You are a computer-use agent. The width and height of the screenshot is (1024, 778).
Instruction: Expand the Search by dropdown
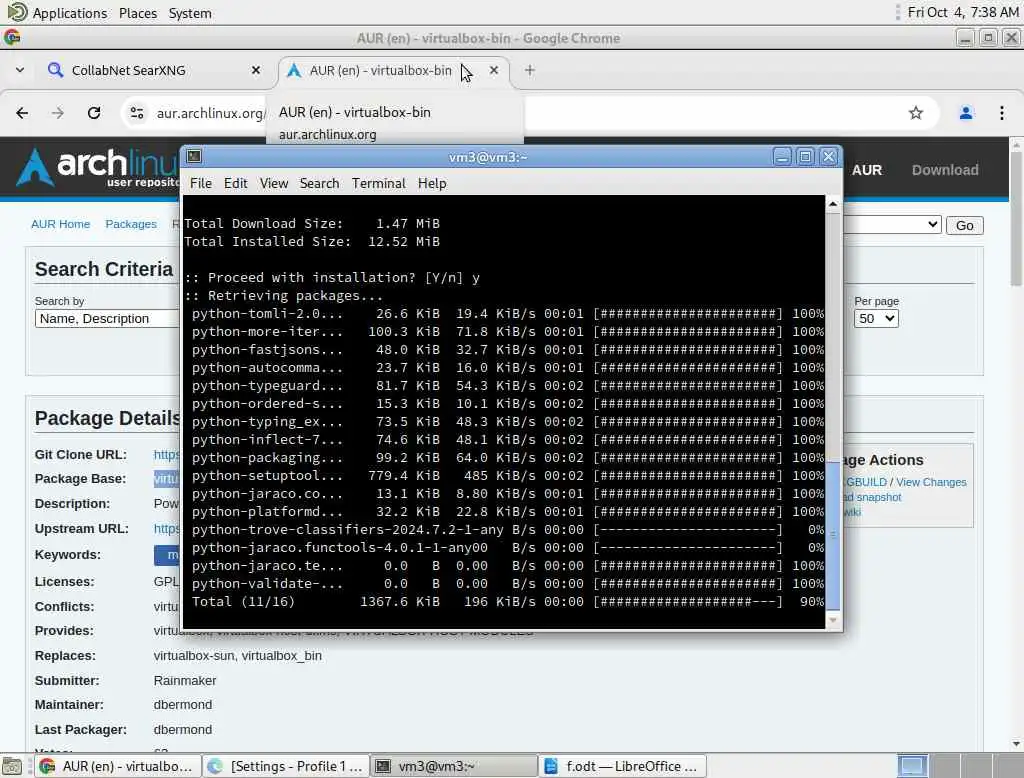[108, 319]
